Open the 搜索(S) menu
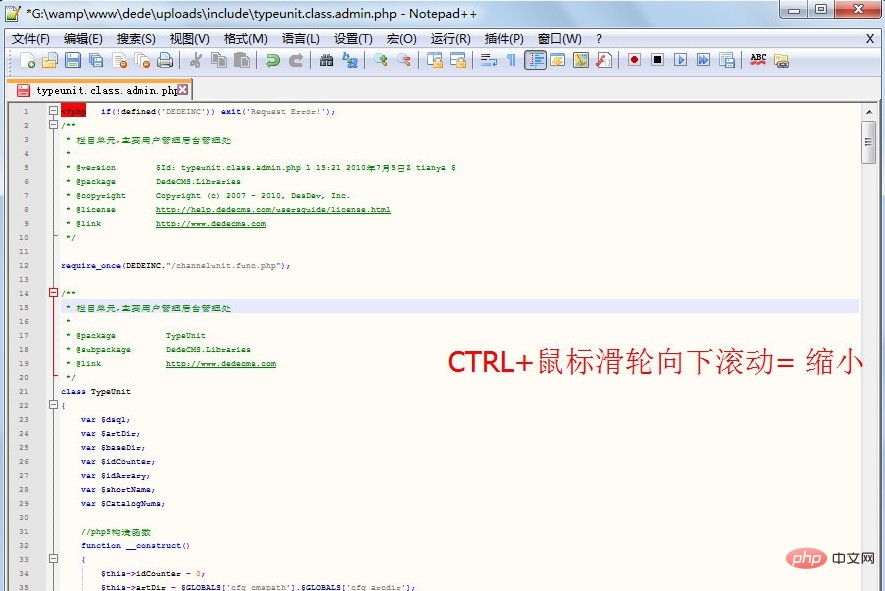885x591 pixels. 136,38
